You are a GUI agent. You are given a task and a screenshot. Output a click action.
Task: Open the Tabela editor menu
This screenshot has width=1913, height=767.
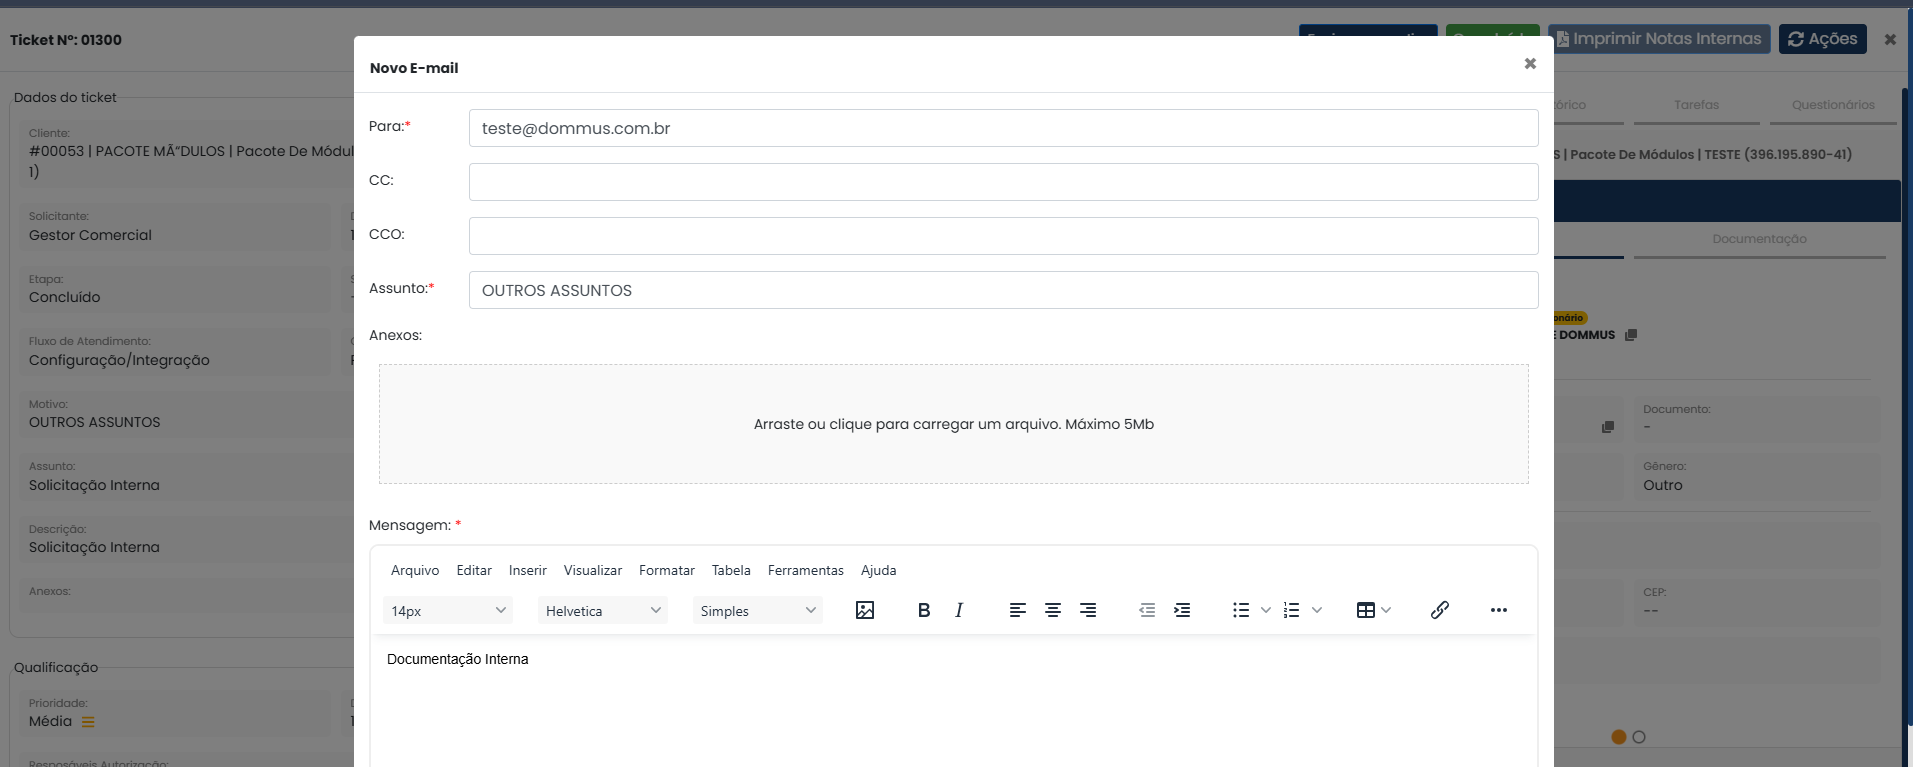731,570
